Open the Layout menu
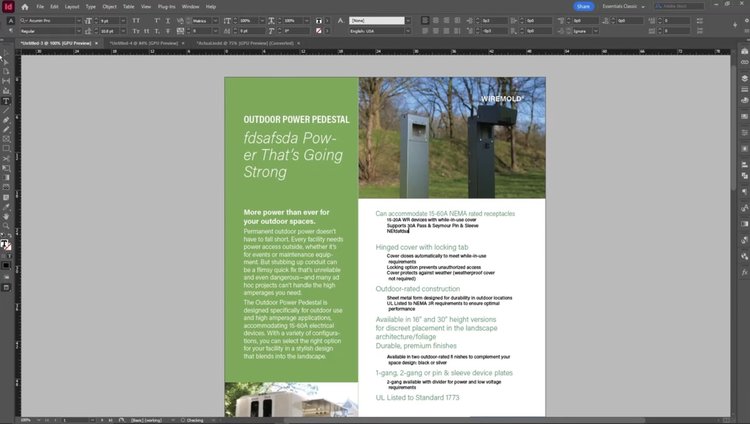The height and width of the screenshot is (424, 750). click(72, 7)
